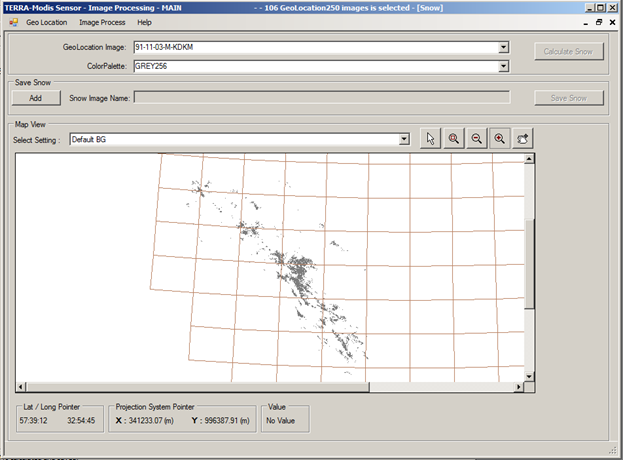Expand the GeoLocation Image dropdown

point(504,47)
